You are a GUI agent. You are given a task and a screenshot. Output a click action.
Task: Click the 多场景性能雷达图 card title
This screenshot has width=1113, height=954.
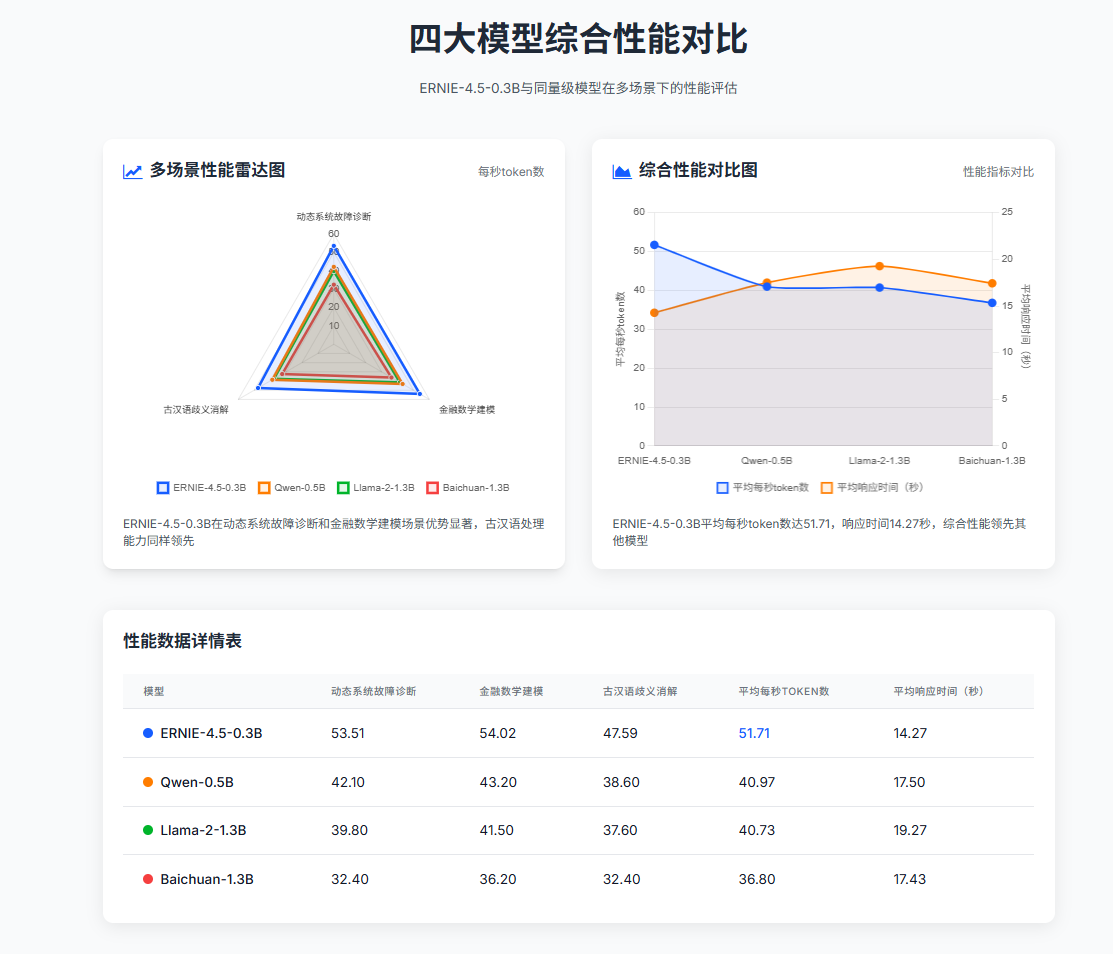click(x=217, y=170)
